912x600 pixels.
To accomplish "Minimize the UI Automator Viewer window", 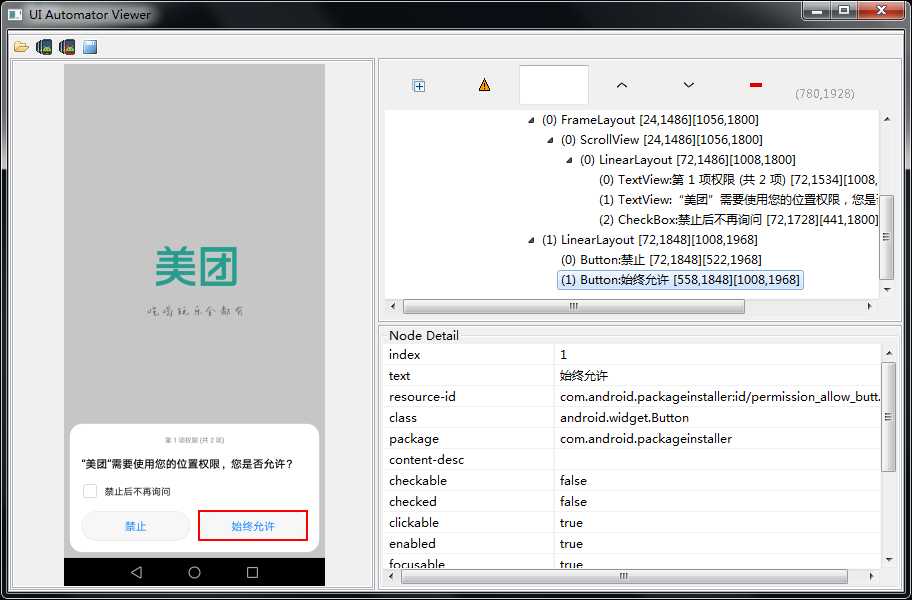I will 817,10.
